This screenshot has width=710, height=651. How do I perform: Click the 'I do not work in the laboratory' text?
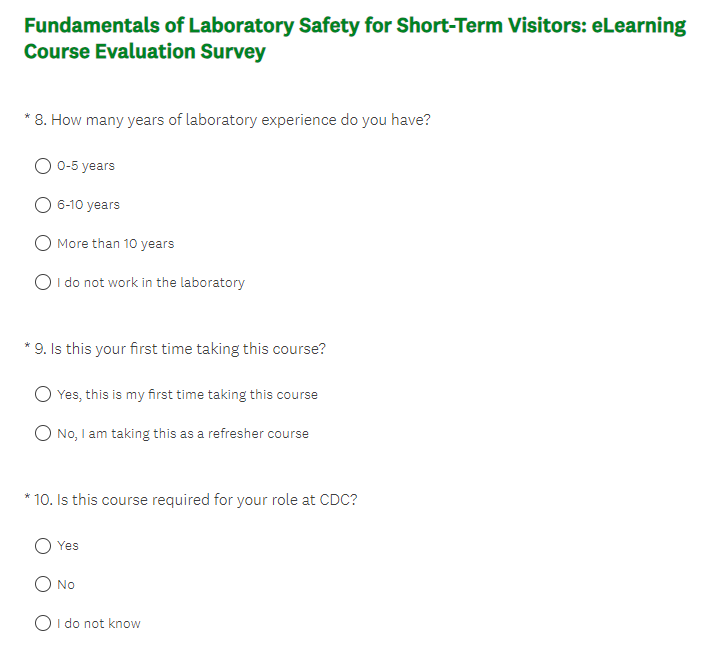point(150,283)
